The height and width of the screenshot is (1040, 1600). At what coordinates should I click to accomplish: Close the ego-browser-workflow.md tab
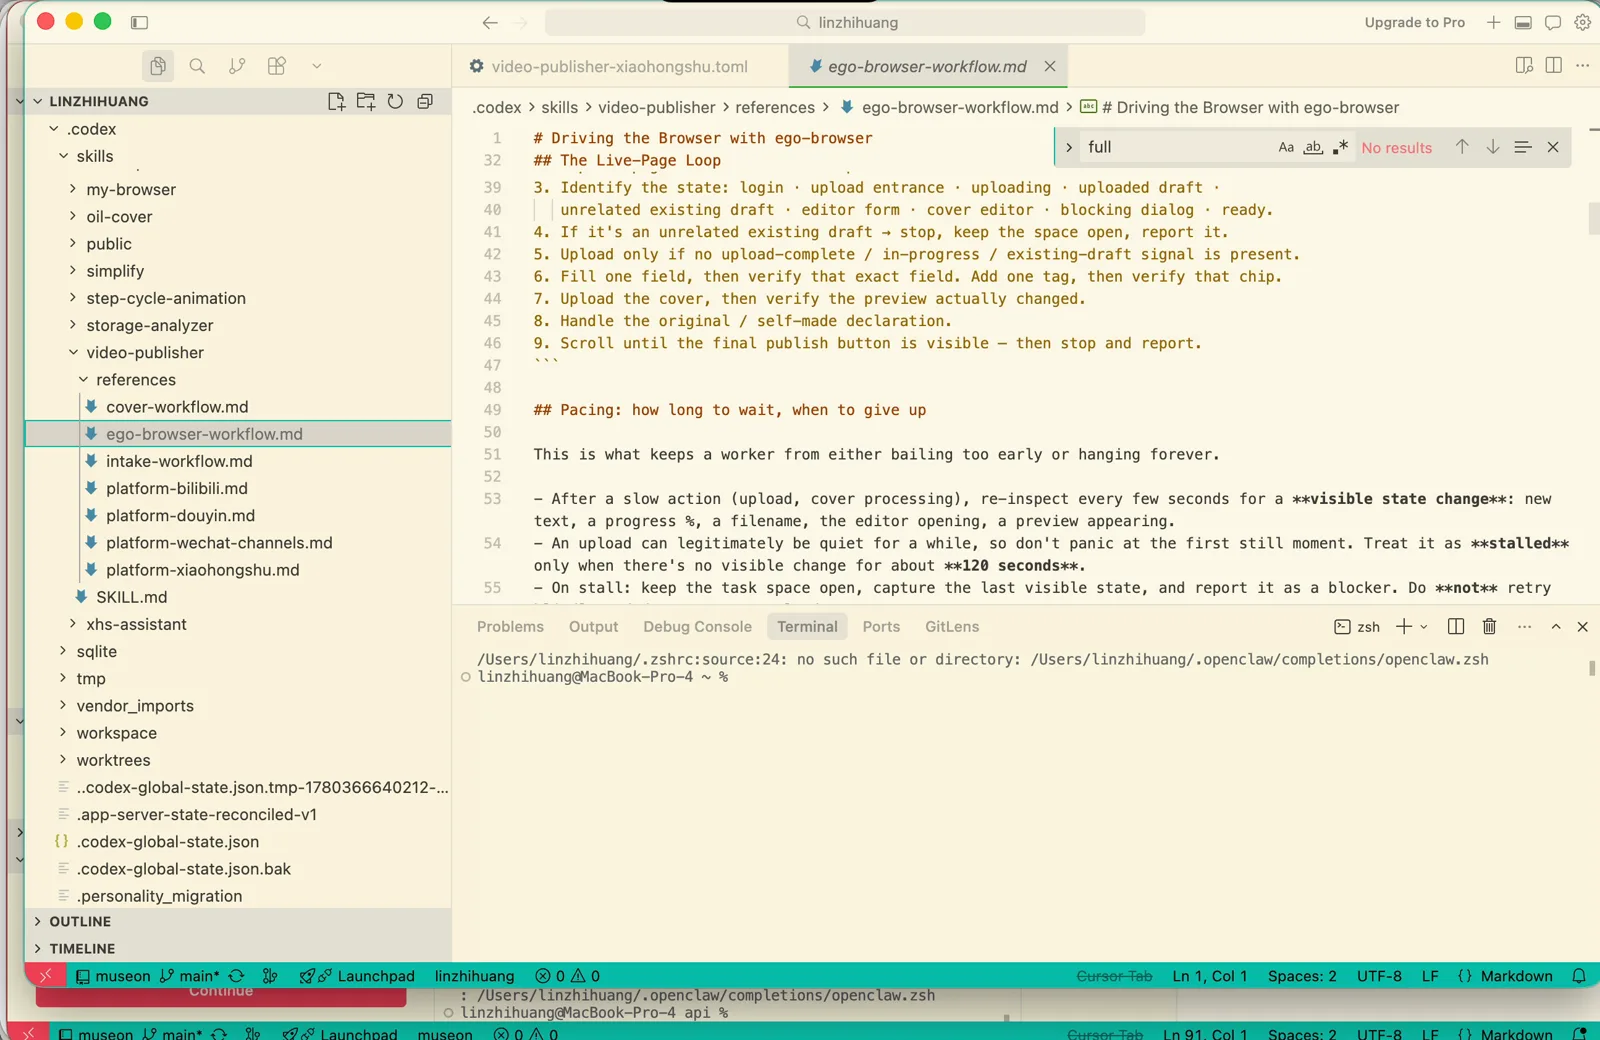[1050, 66]
